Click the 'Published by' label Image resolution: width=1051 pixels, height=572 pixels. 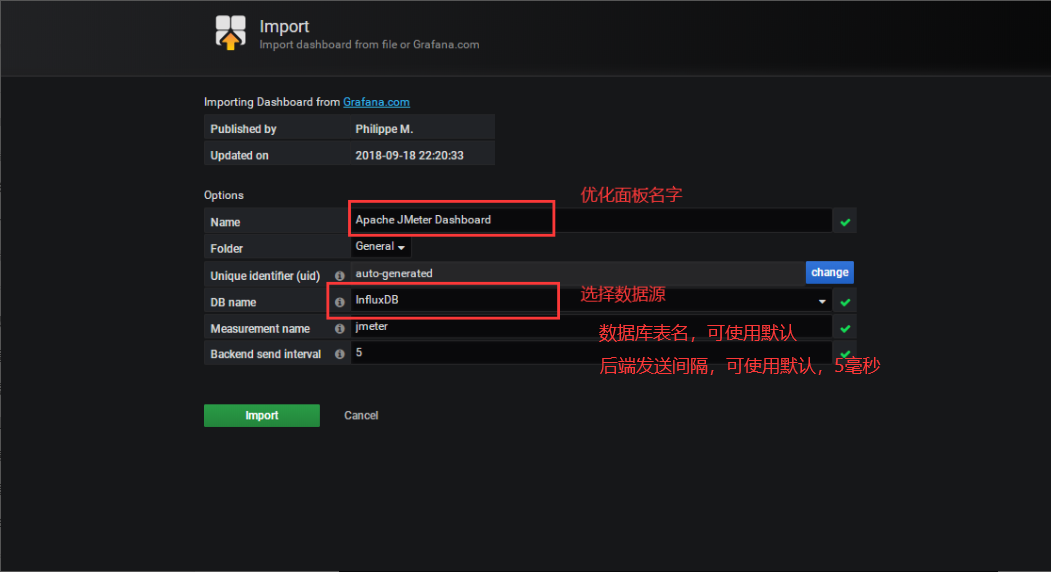[x=243, y=129]
